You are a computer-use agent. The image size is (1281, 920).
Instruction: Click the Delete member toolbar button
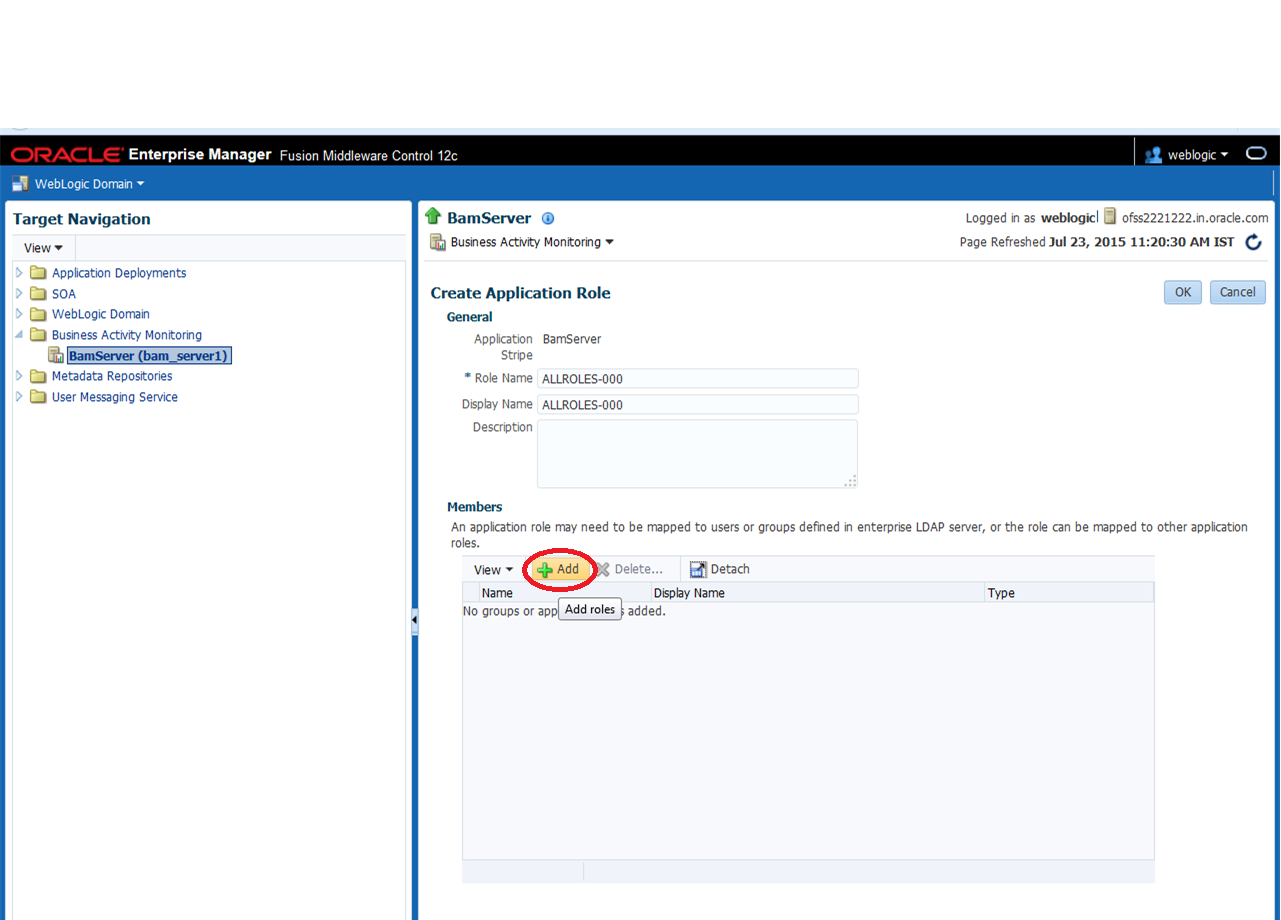(630, 569)
